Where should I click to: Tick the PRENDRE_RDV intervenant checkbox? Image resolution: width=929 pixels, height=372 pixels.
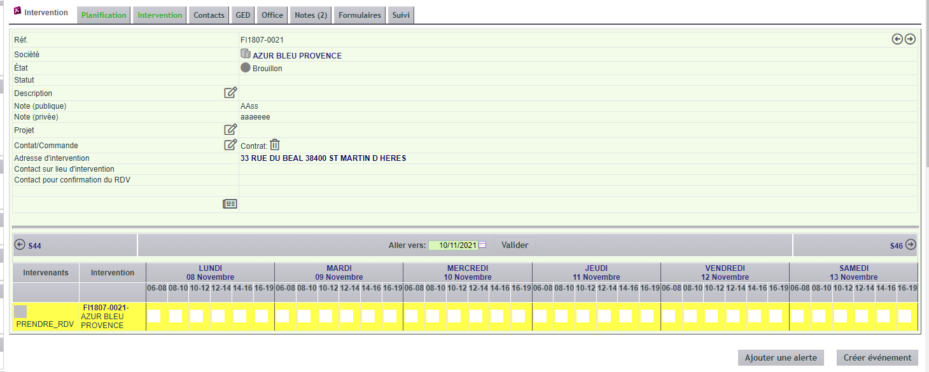(21, 312)
